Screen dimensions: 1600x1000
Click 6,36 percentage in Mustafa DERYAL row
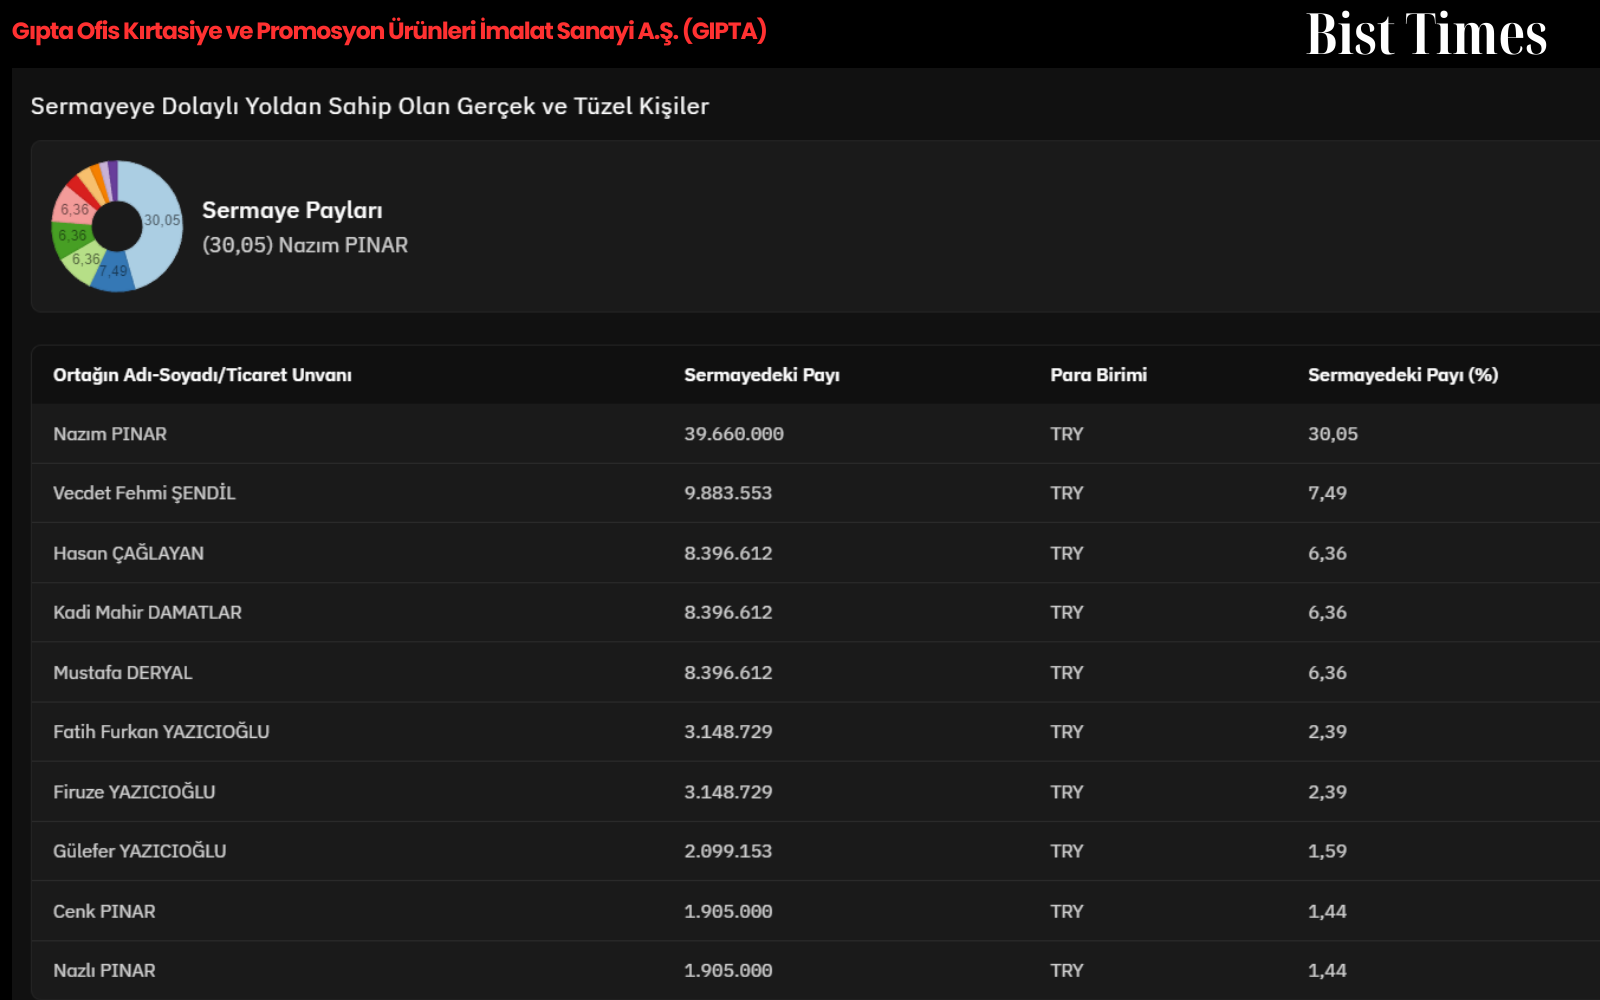(x=1327, y=672)
